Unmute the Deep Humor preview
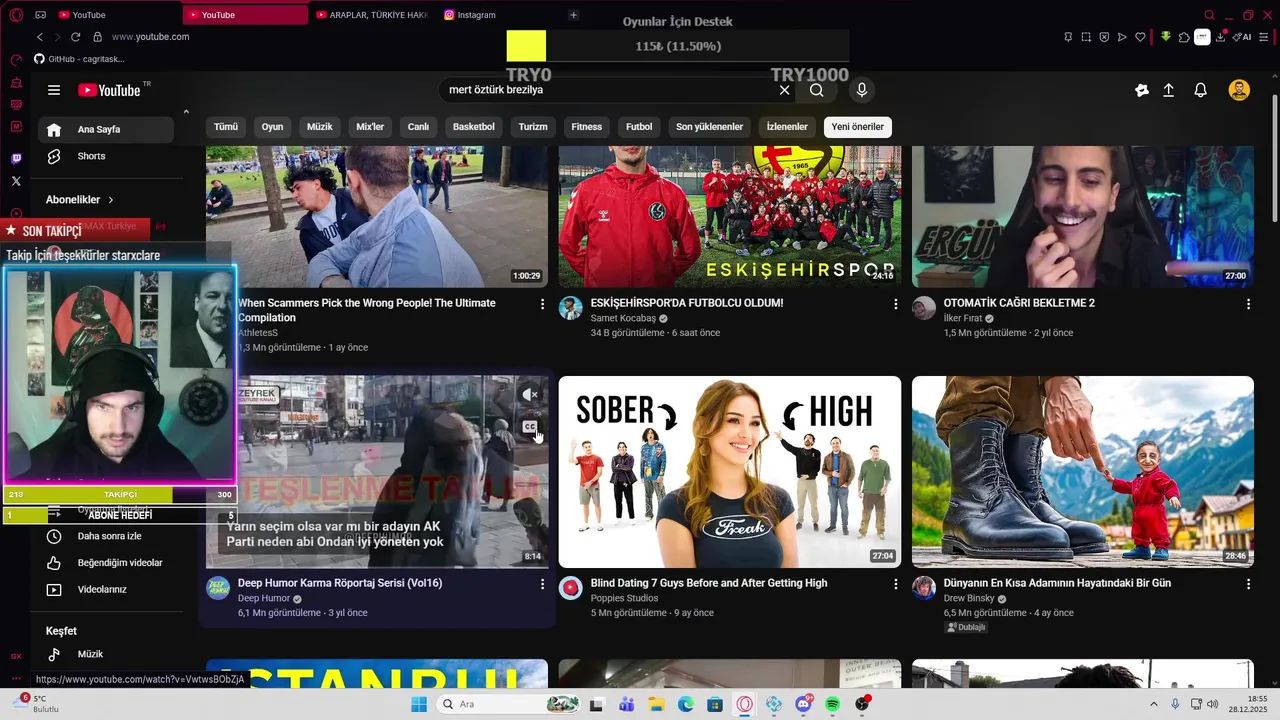The width and height of the screenshot is (1280, 720). pyautogui.click(x=530, y=395)
